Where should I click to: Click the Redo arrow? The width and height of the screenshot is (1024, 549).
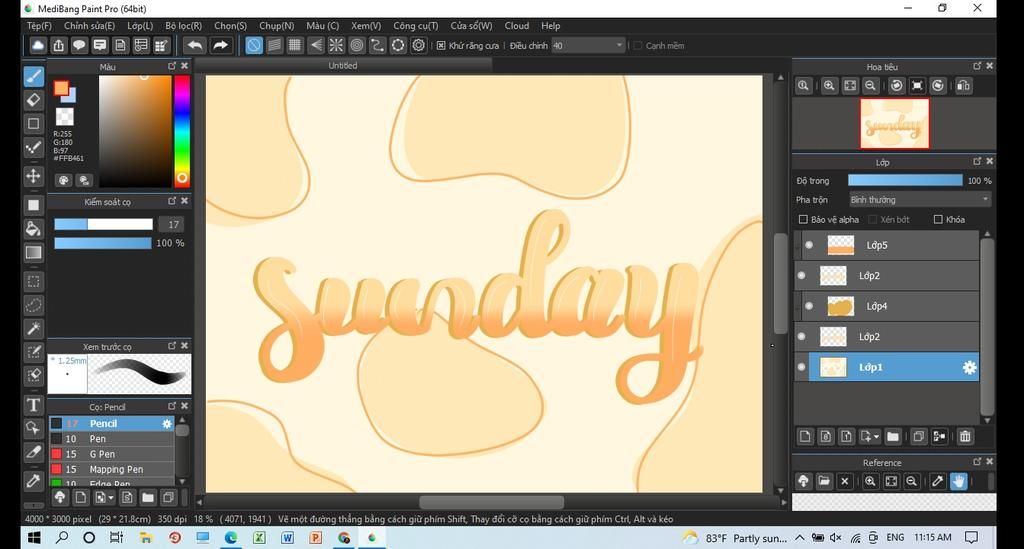[x=221, y=45]
